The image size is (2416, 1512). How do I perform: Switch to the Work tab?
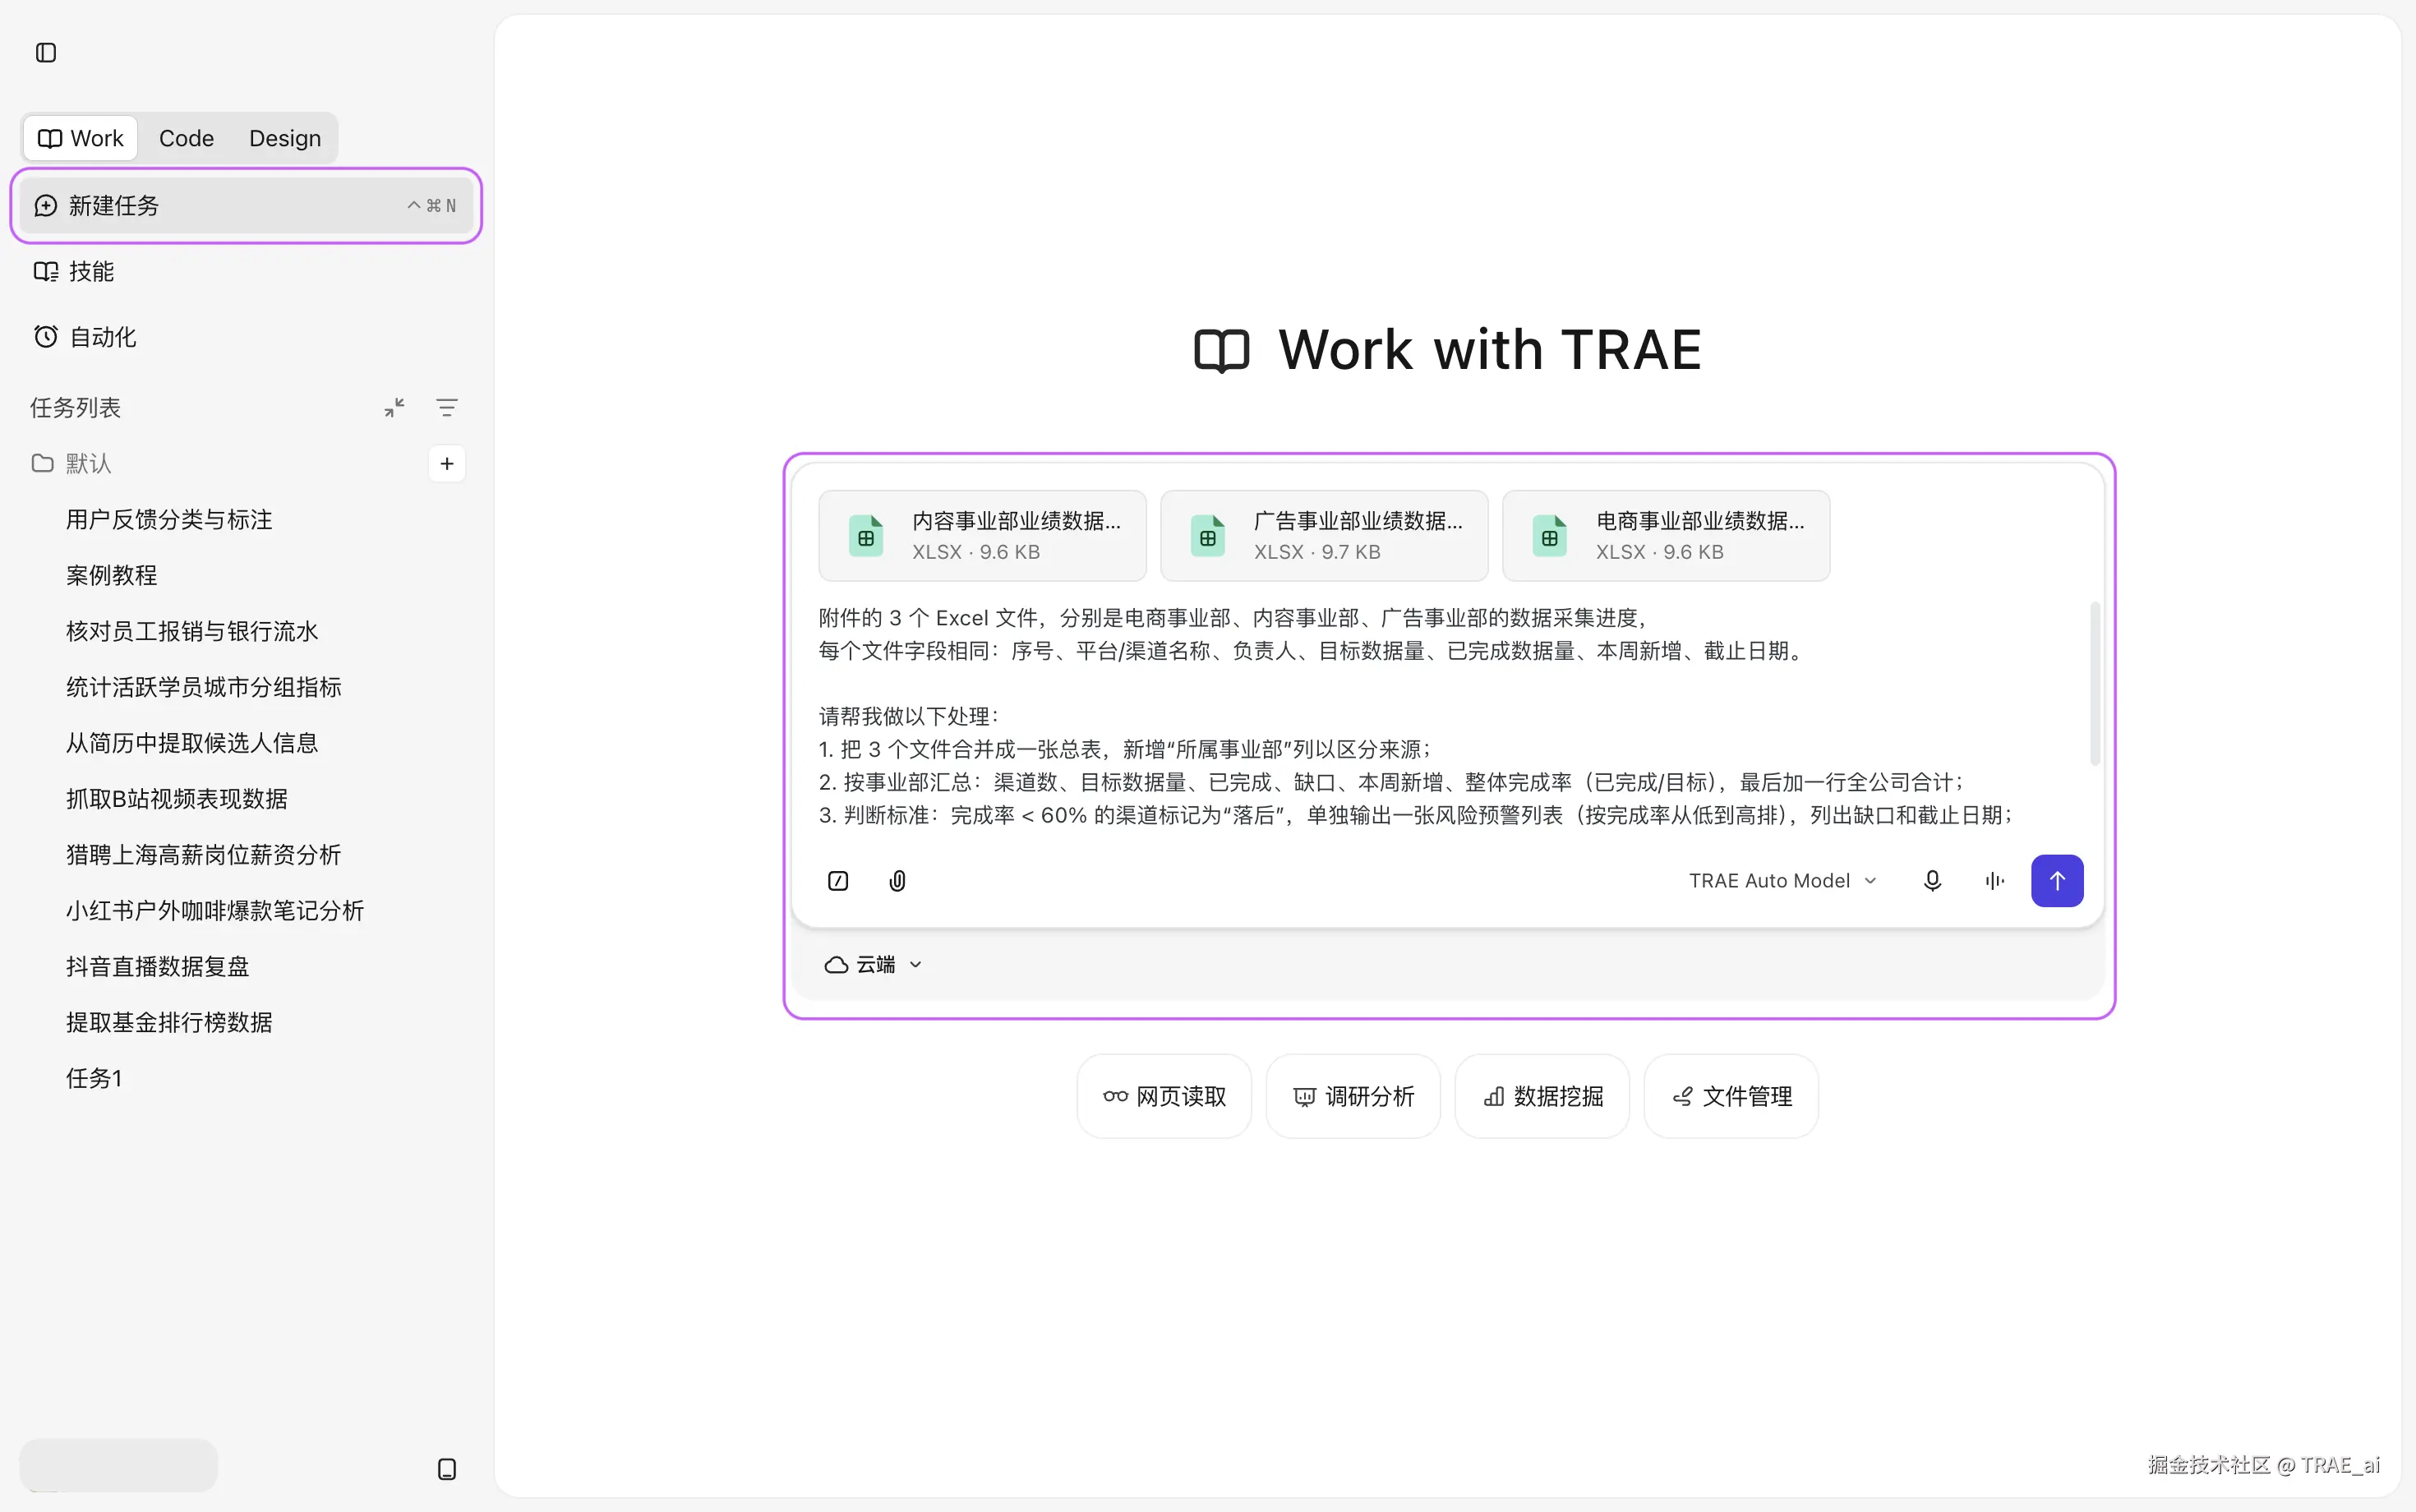[81, 138]
